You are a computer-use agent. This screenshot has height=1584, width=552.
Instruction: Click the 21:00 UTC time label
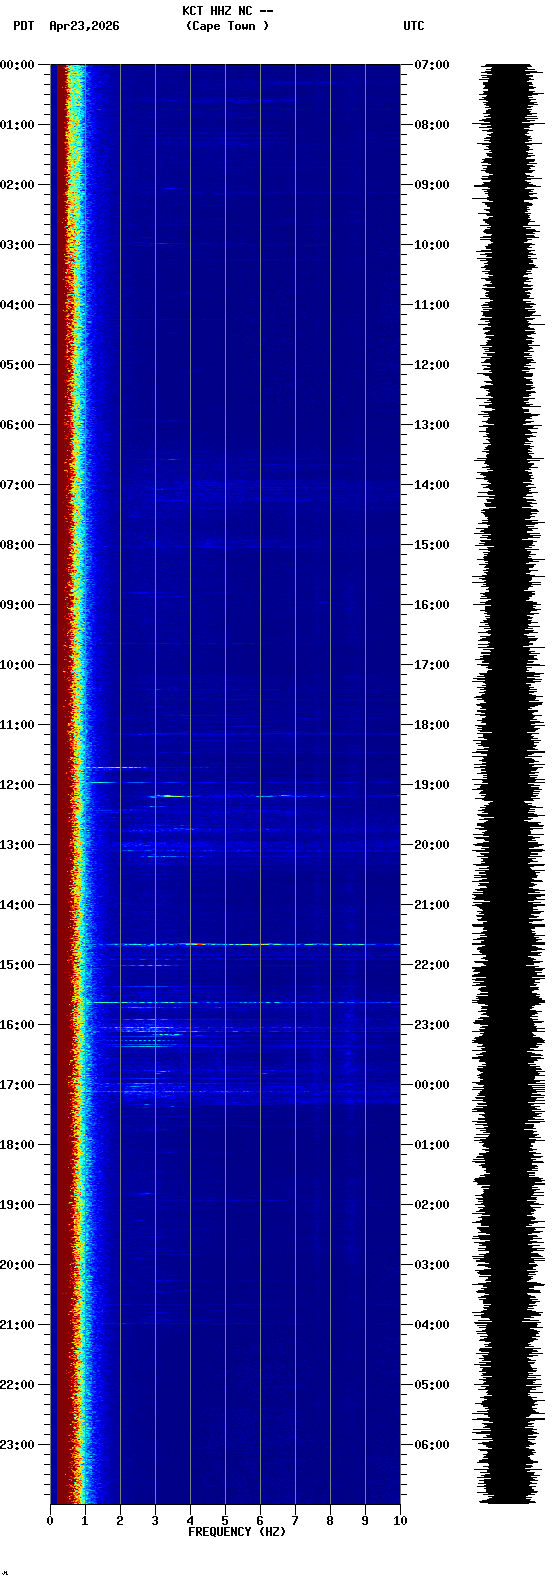[432, 905]
